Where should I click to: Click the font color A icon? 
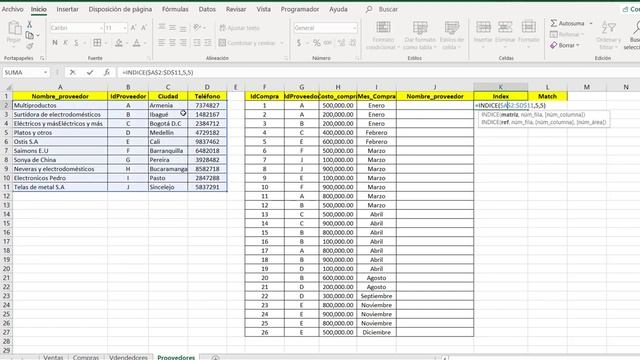pos(137,42)
